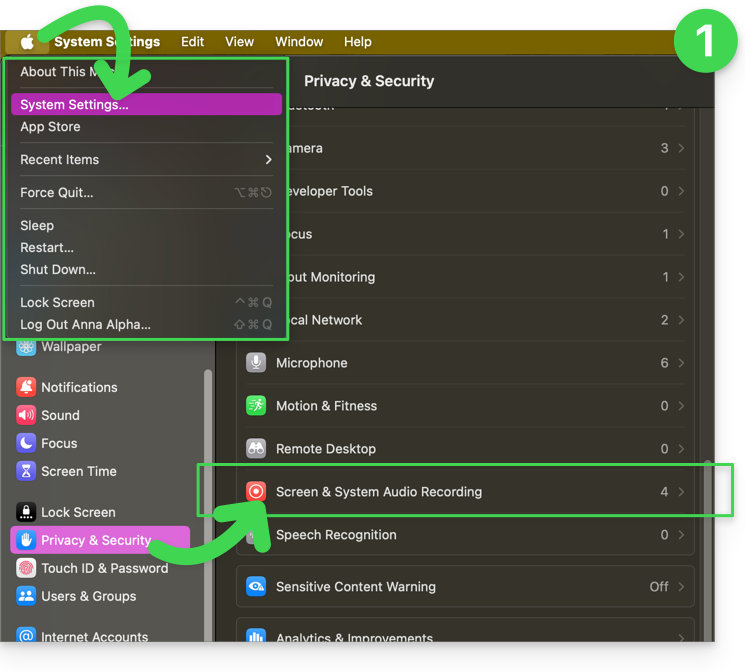Expand Developer Tools row chevron
This screenshot has width=745, height=672.
pyautogui.click(x=681, y=191)
